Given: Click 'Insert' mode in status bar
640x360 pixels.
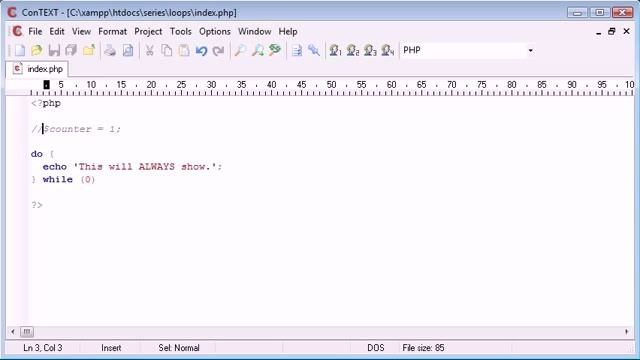Looking at the screenshot, I should 111,348.
